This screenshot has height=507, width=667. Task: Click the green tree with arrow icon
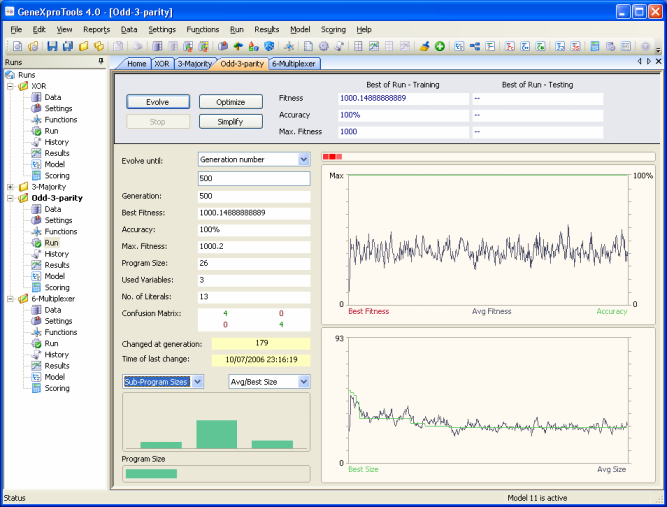[238, 46]
